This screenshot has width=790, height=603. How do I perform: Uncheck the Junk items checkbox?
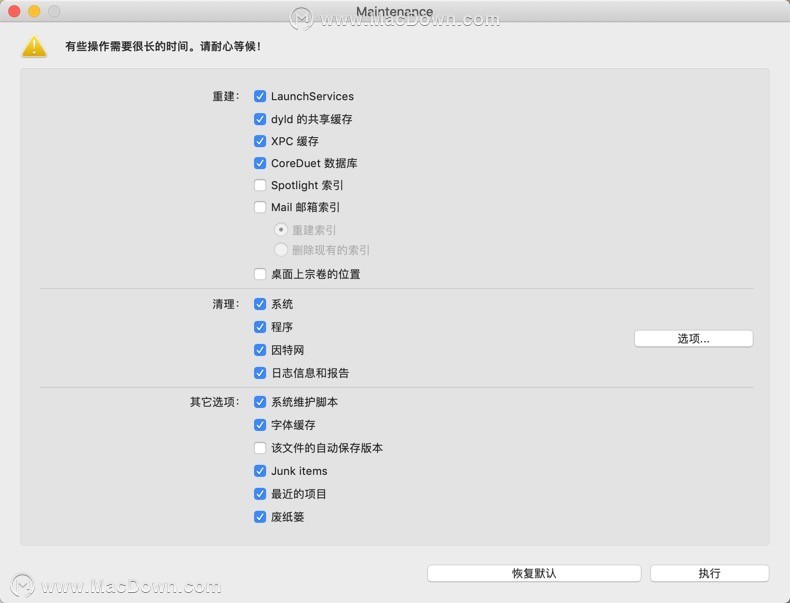260,471
